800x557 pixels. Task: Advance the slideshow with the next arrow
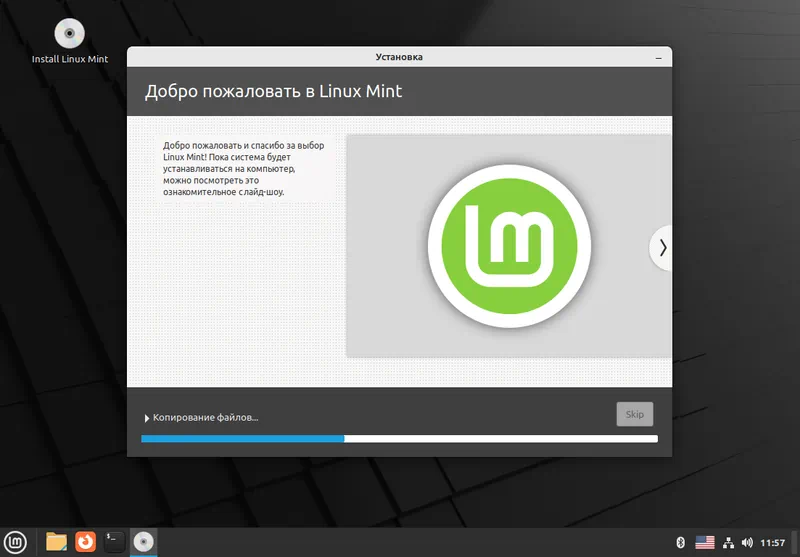pyautogui.click(x=662, y=248)
